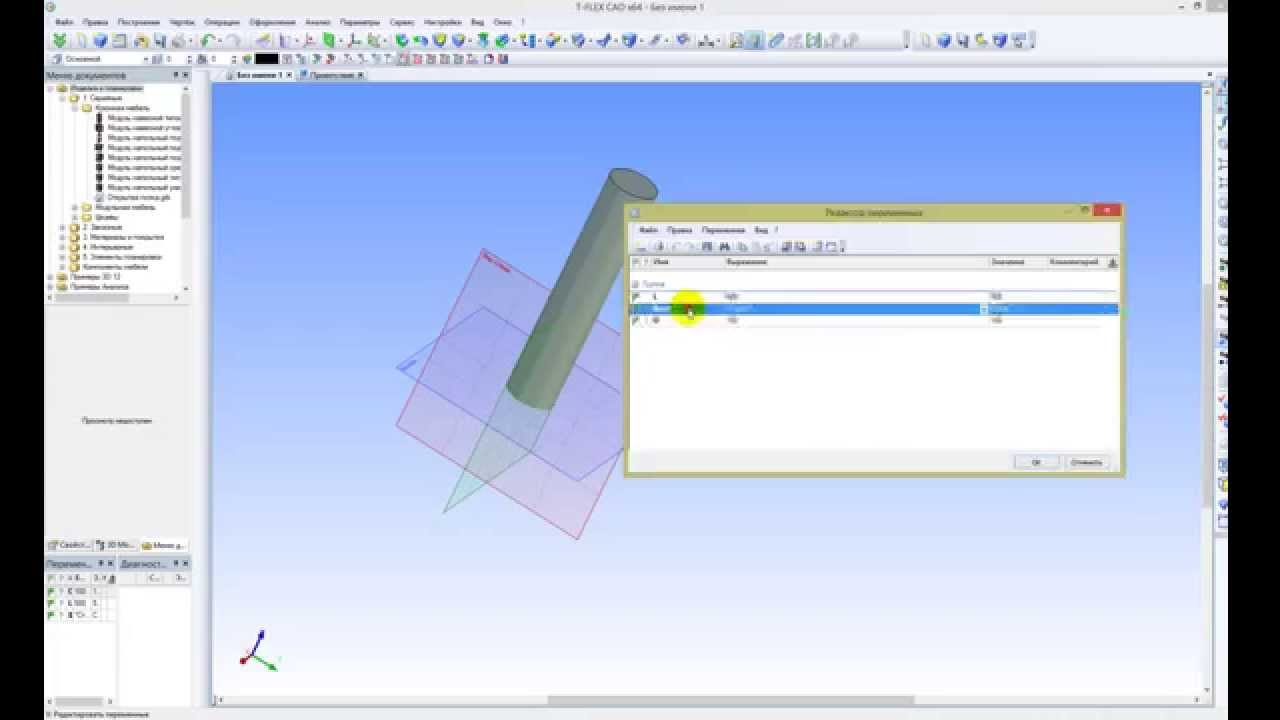Viewport: 1280px width, 720px height.
Task: Click the coordinate axes tool icon
Action: [x=353, y=41]
